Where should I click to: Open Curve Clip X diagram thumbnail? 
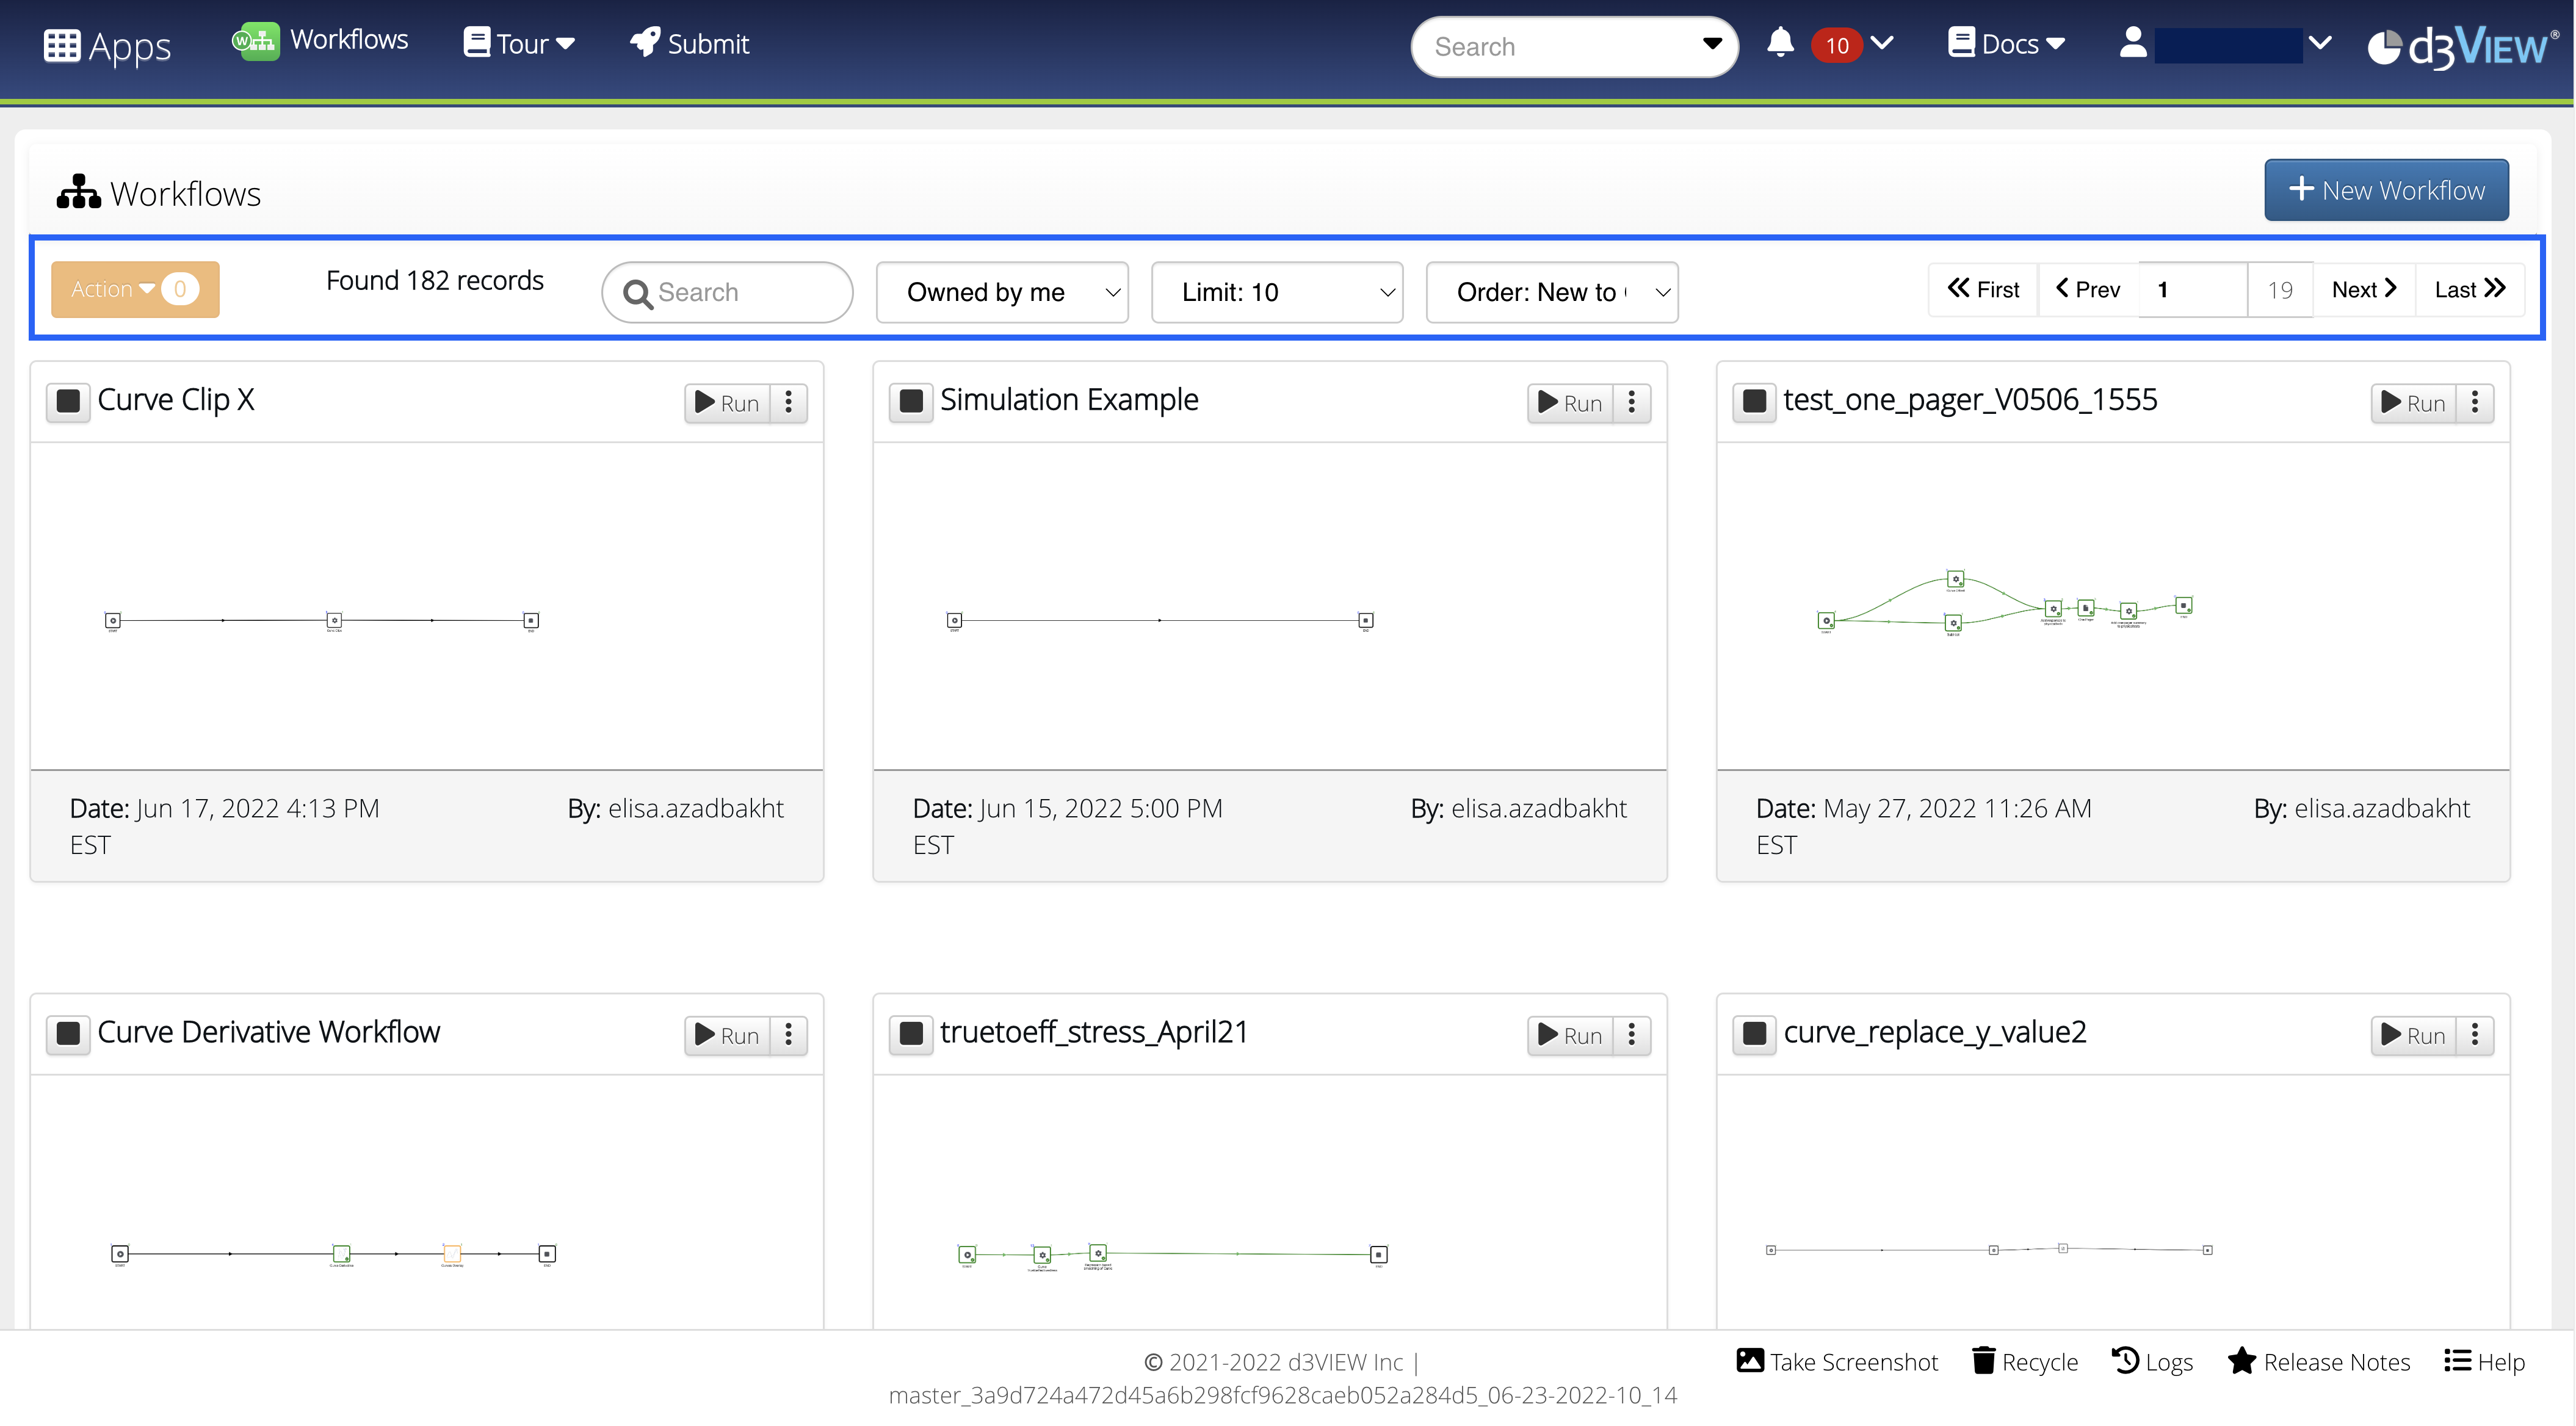[x=427, y=606]
